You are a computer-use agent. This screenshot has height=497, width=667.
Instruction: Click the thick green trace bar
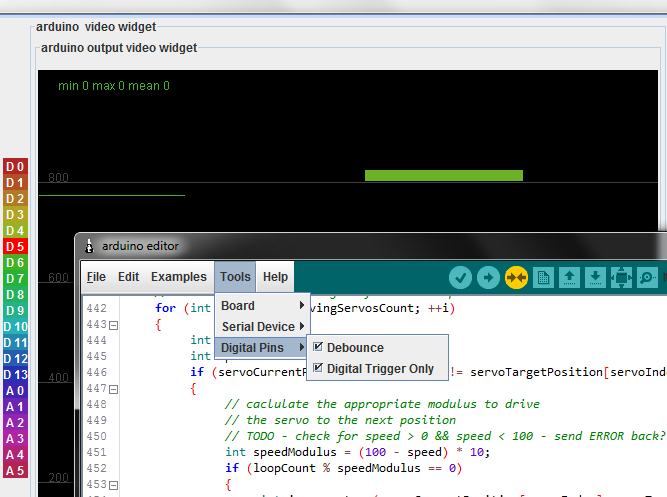point(444,175)
